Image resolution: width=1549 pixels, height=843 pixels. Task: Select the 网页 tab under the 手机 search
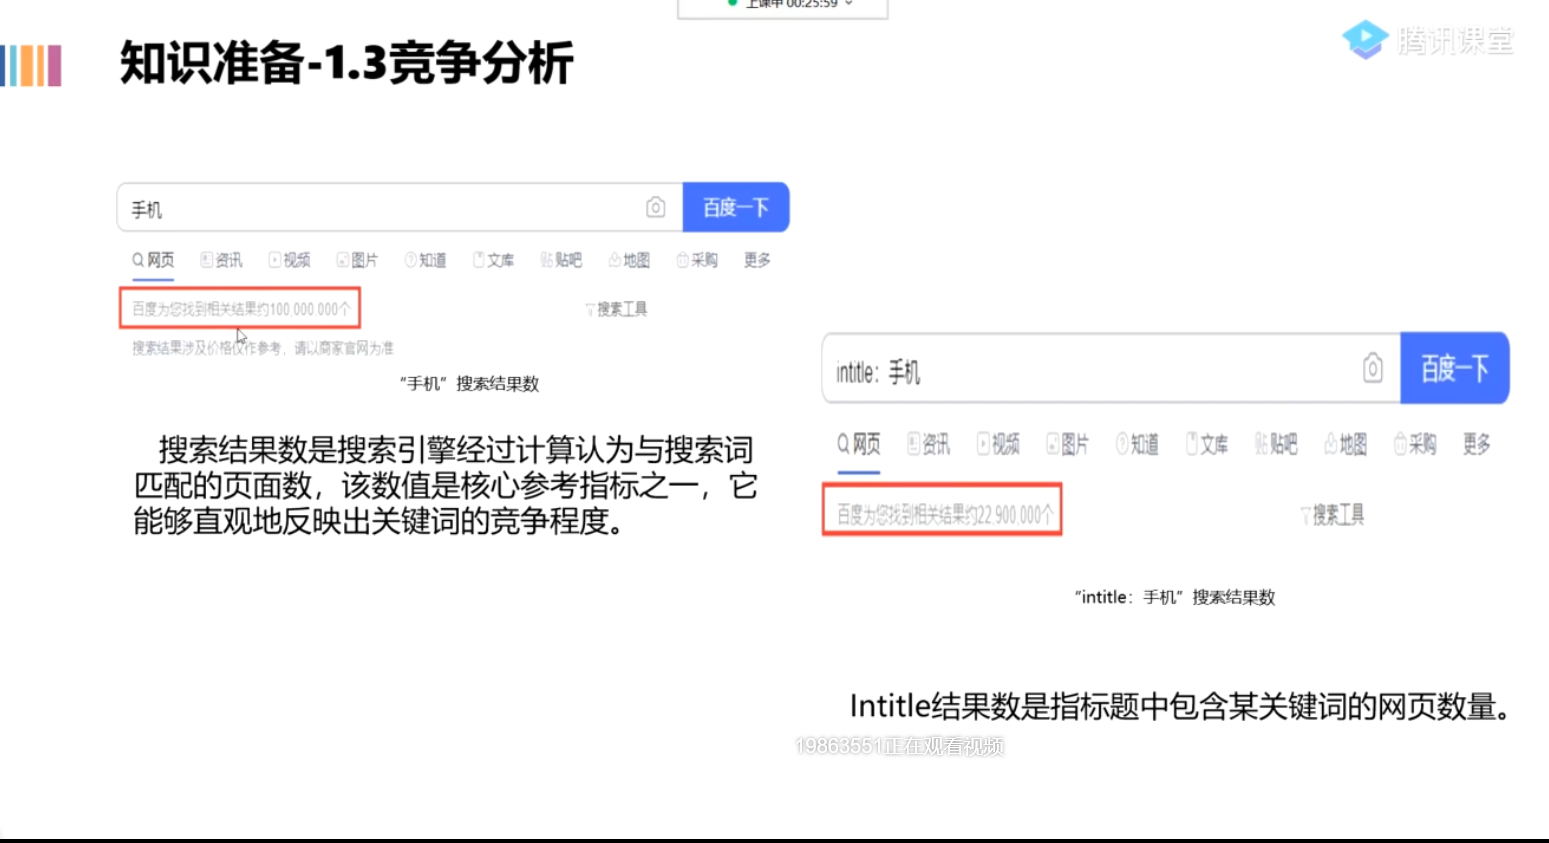pos(153,260)
